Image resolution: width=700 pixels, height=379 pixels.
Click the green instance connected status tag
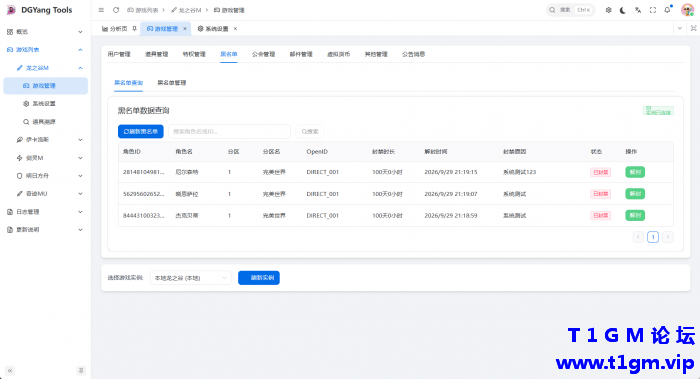tap(658, 110)
